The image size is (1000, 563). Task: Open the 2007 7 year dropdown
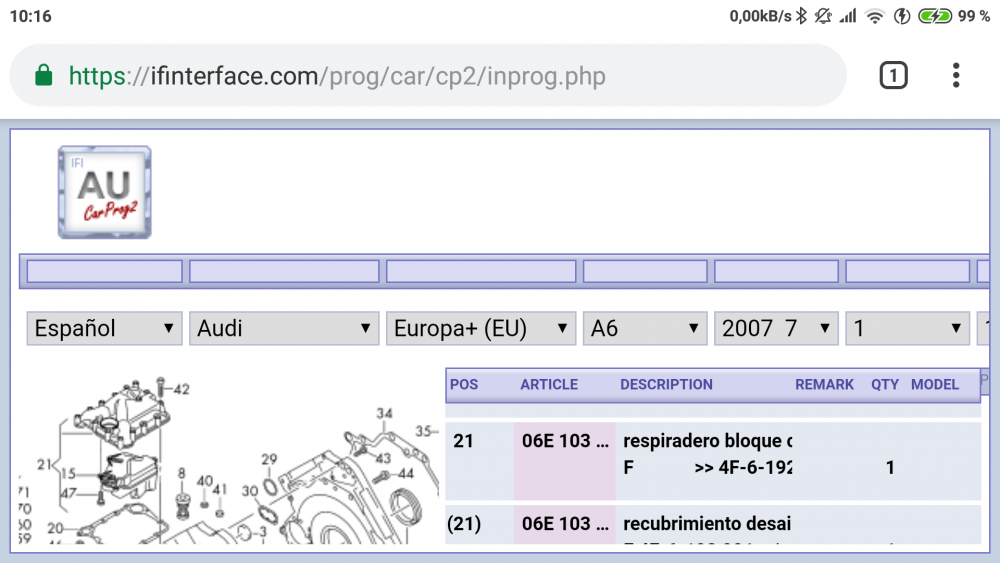point(776,328)
